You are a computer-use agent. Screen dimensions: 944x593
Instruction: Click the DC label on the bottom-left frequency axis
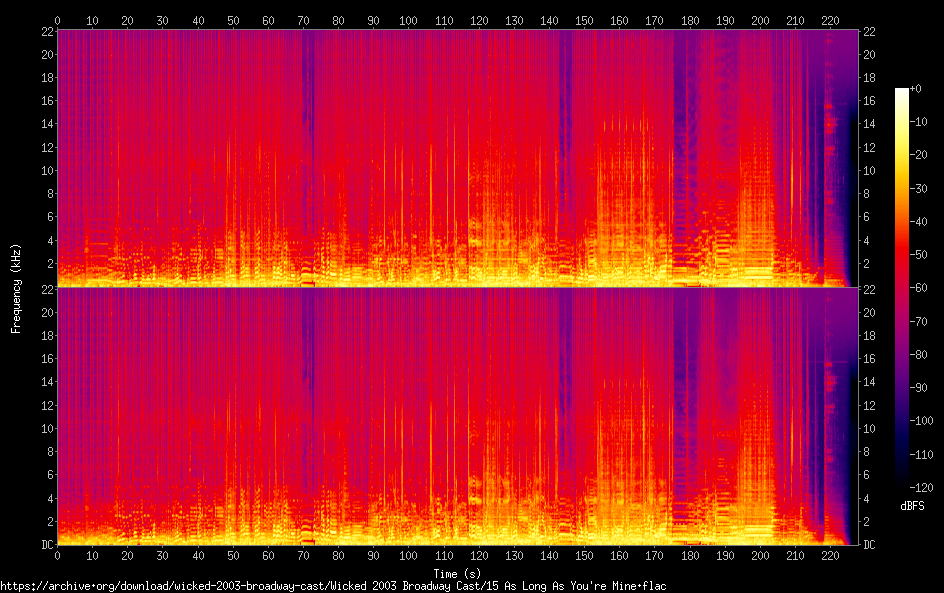(x=45, y=544)
